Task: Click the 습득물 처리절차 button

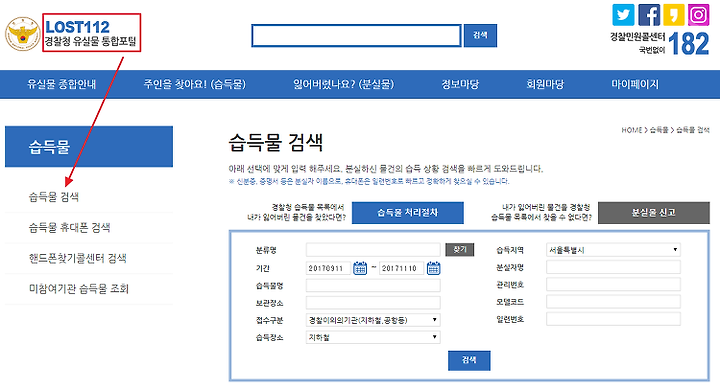Action: point(408,213)
